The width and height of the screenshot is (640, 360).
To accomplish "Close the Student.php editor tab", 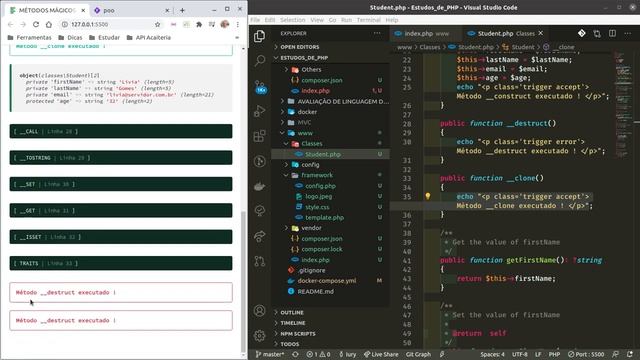I will coord(541,33).
